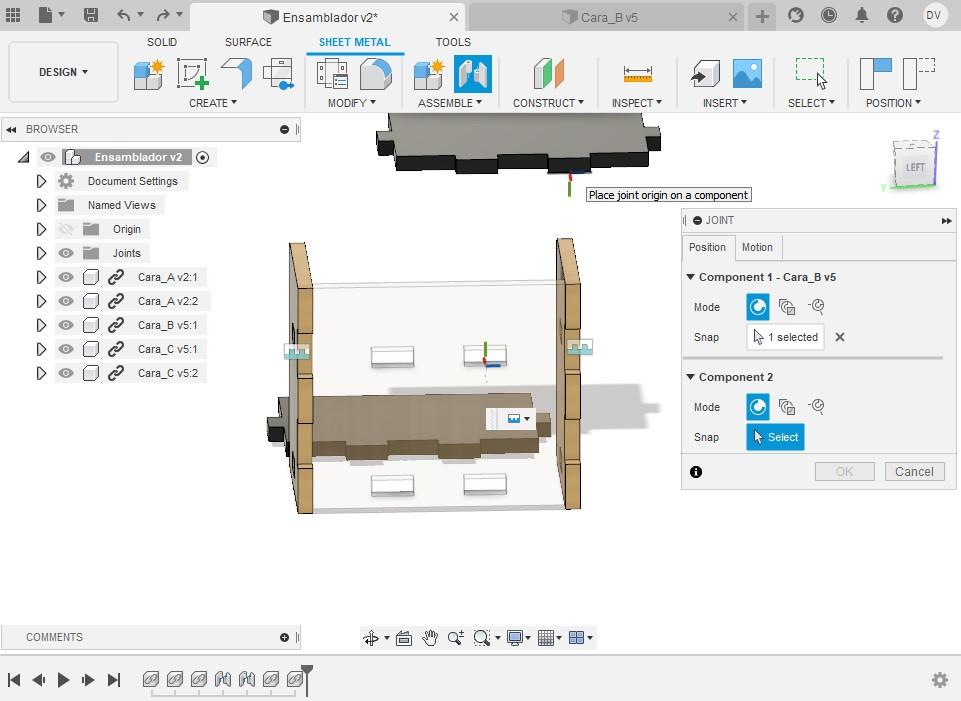Expand Document Settings node
961x701 pixels.
pyautogui.click(x=41, y=181)
